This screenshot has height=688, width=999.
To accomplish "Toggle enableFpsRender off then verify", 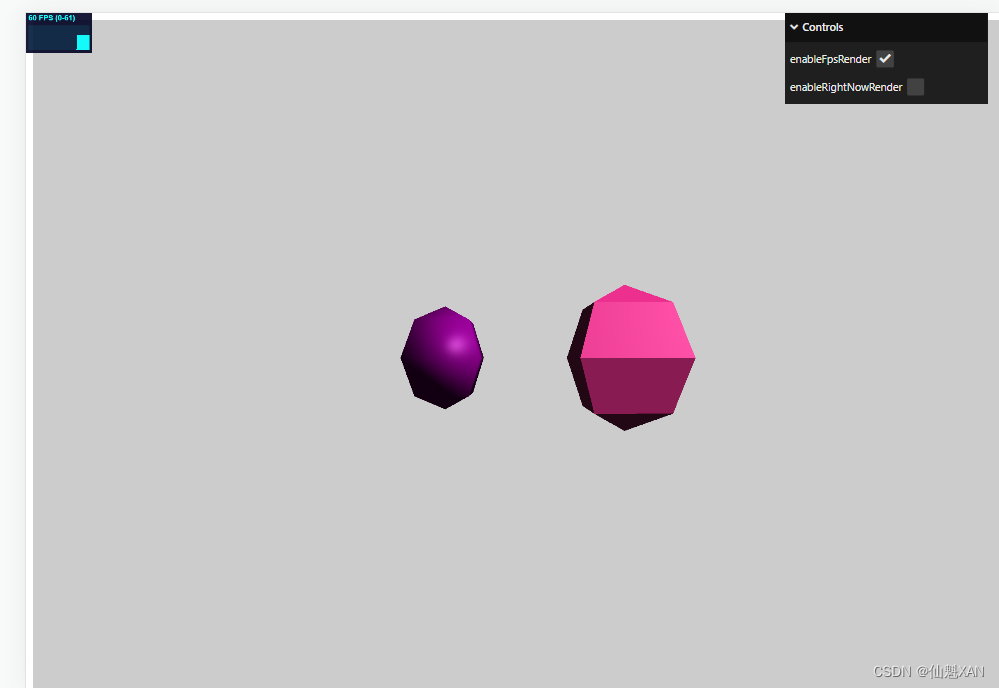I will coord(884,58).
